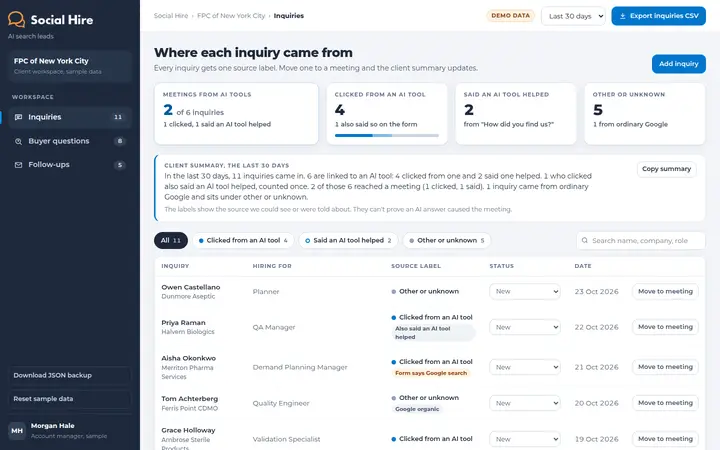The height and width of the screenshot is (450, 720).
Task: Click FPC of New York City breadcrumb
Action: 231,16
